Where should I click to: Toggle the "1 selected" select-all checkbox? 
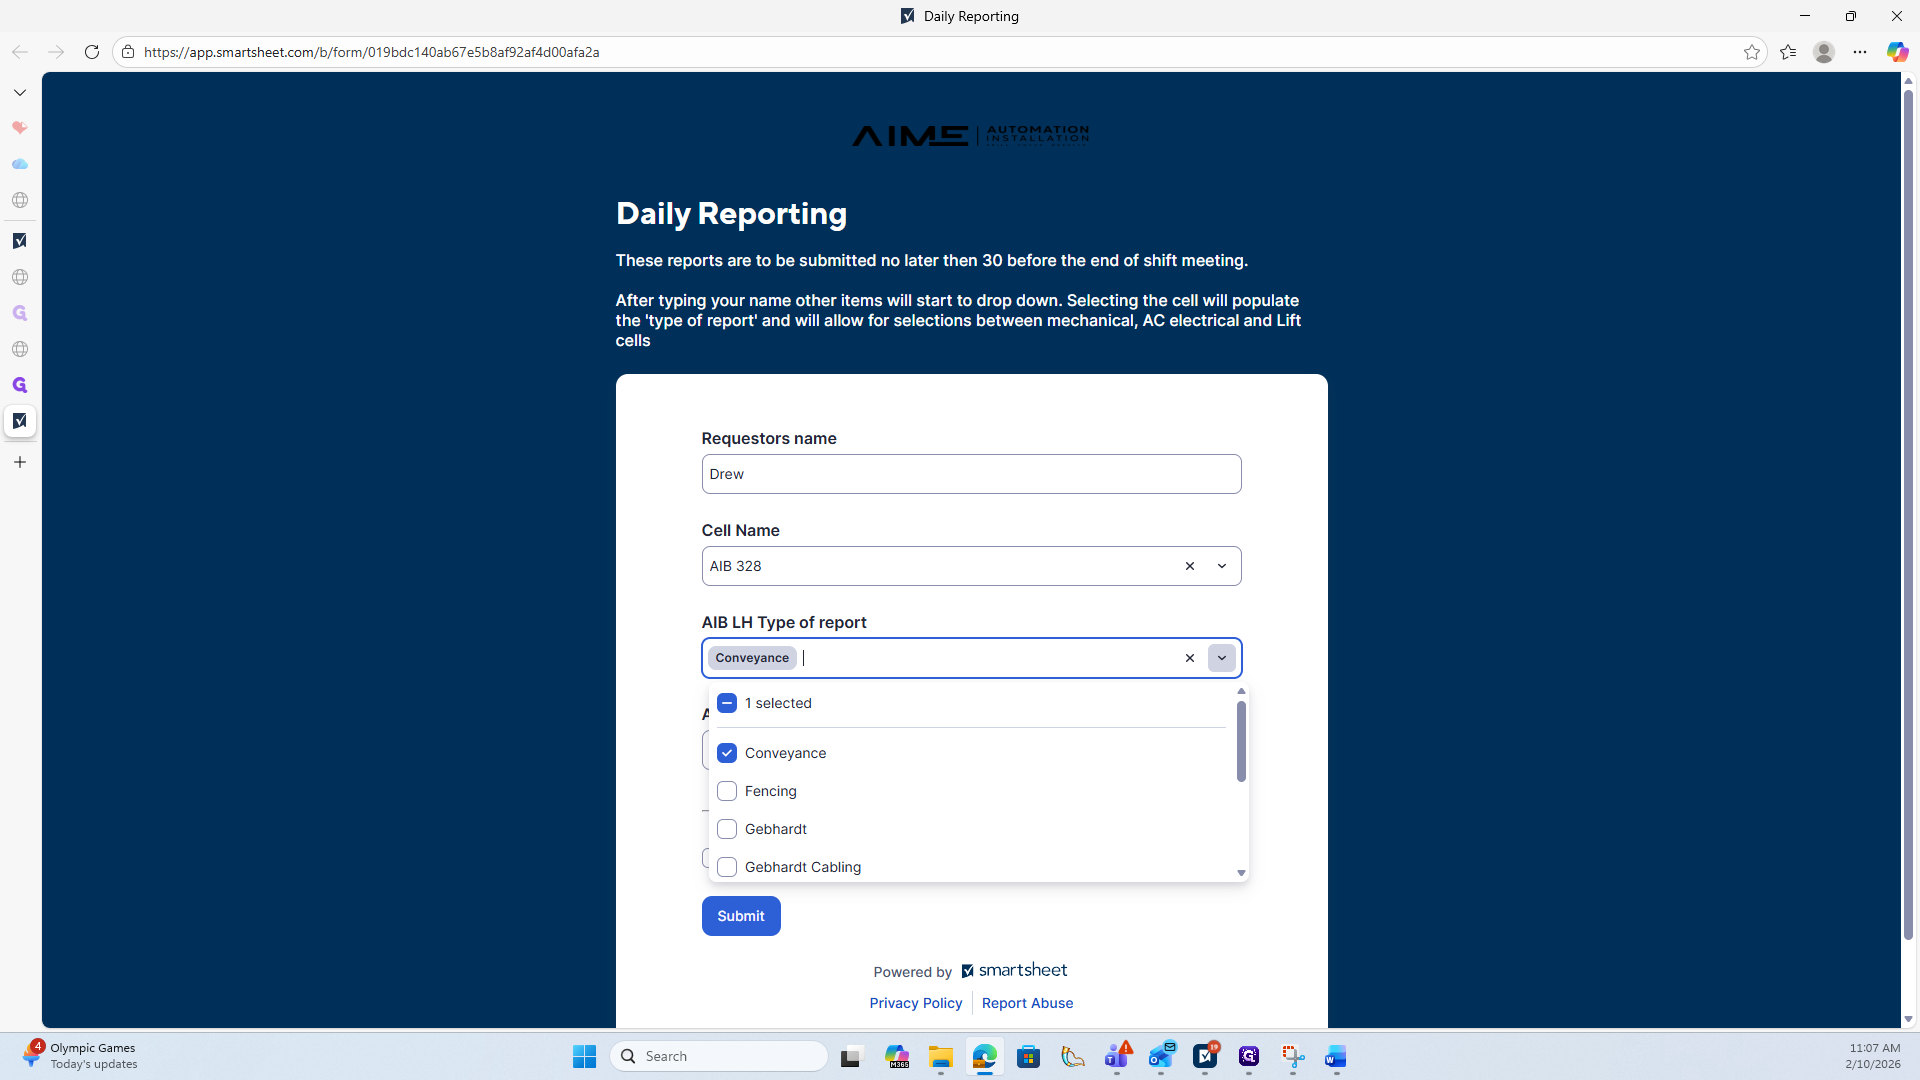[x=727, y=703]
